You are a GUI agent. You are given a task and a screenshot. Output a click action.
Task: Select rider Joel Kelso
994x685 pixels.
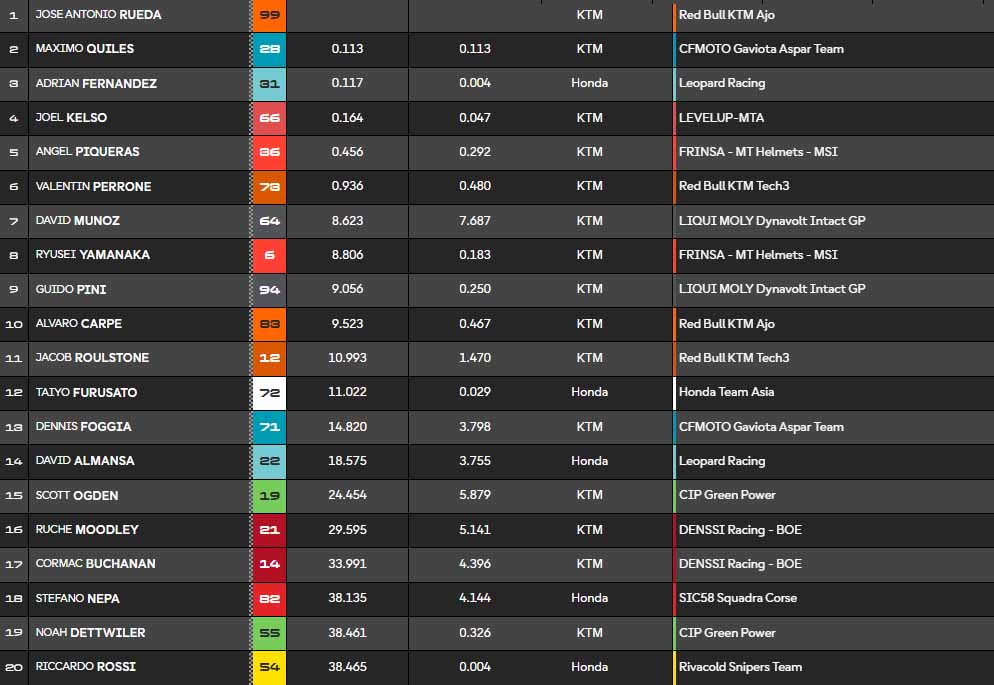(71, 118)
